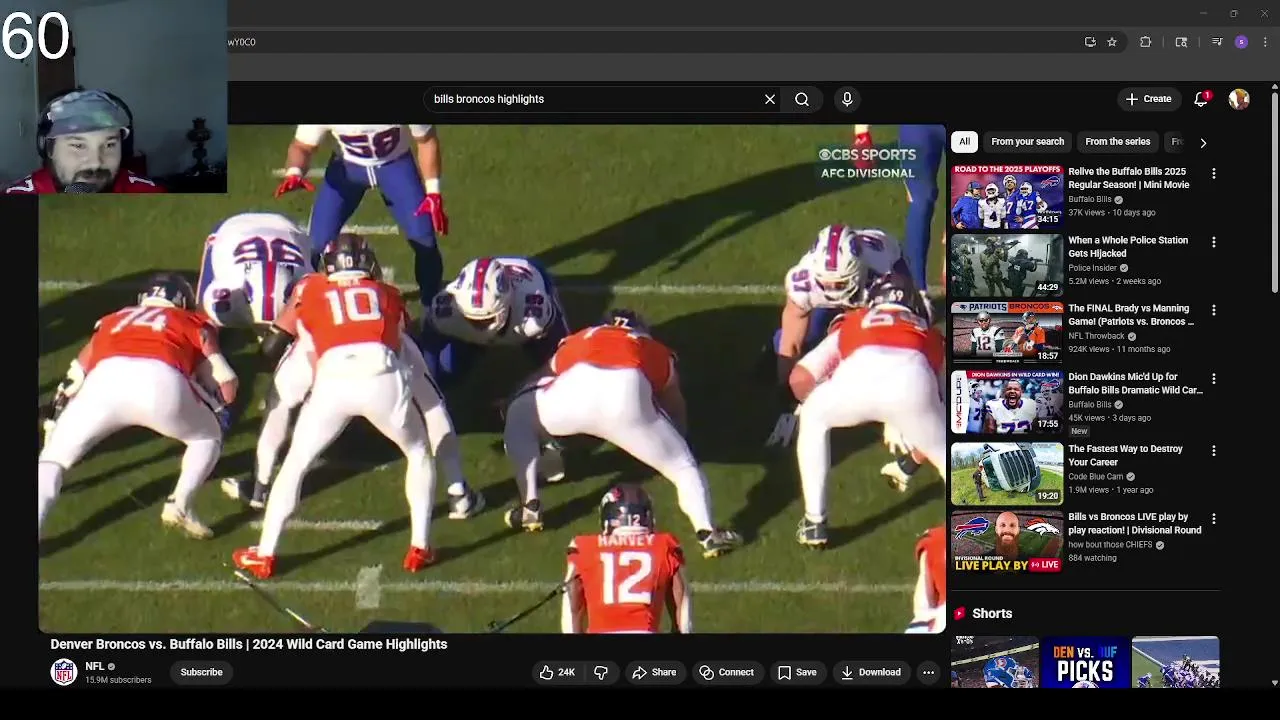The image size is (1280, 720).
Task: Click the Connect button
Action: [x=727, y=672]
